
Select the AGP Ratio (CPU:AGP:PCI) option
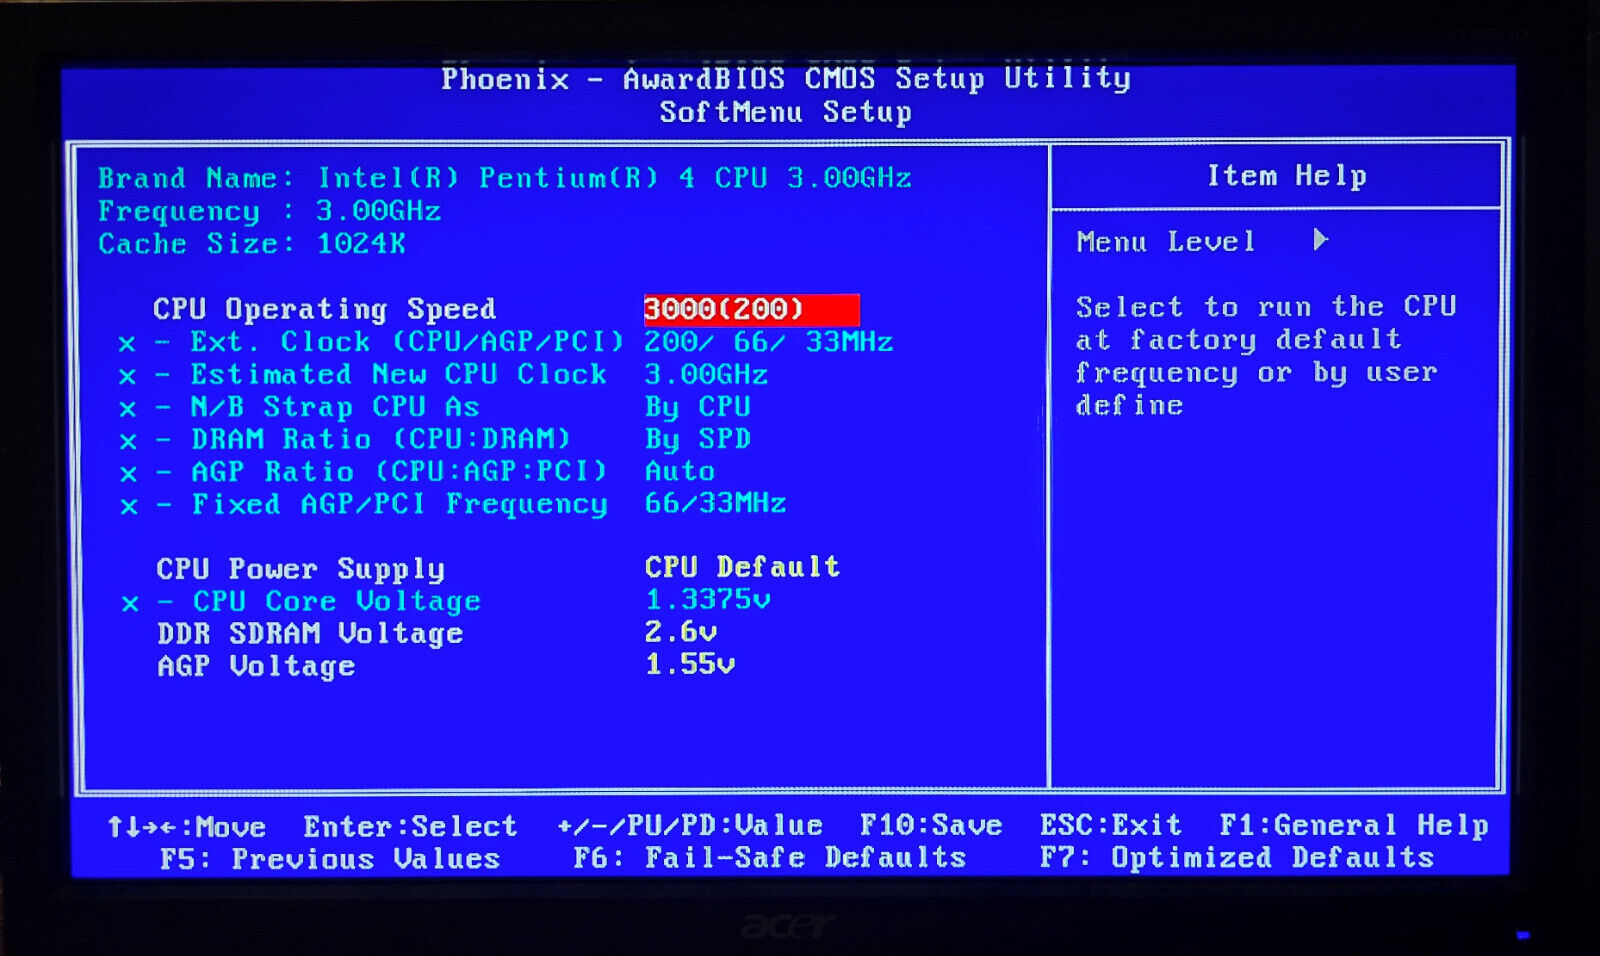point(399,471)
